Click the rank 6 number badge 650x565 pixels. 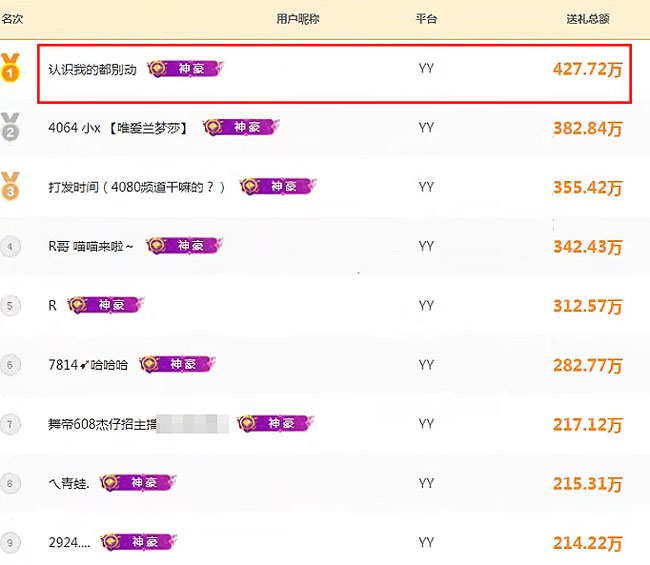[x=10, y=365]
